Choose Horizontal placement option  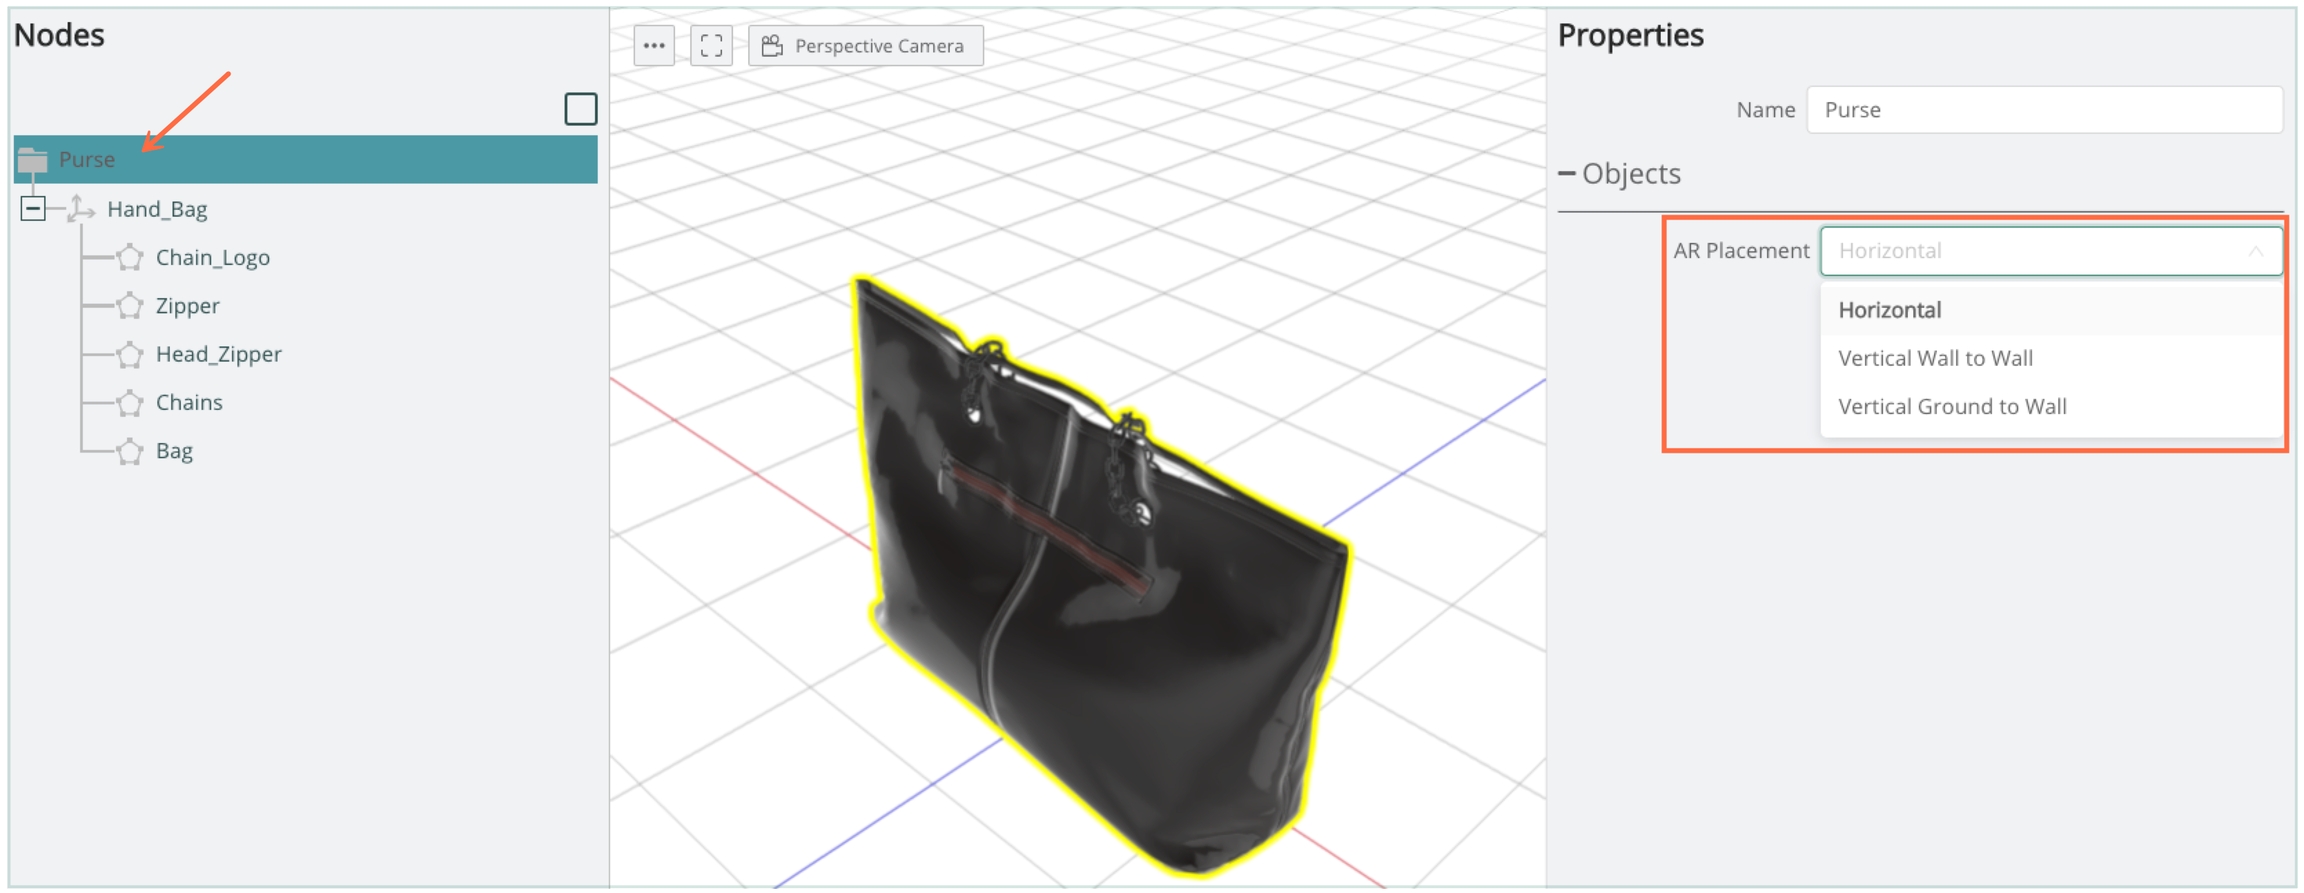[x=1889, y=310]
